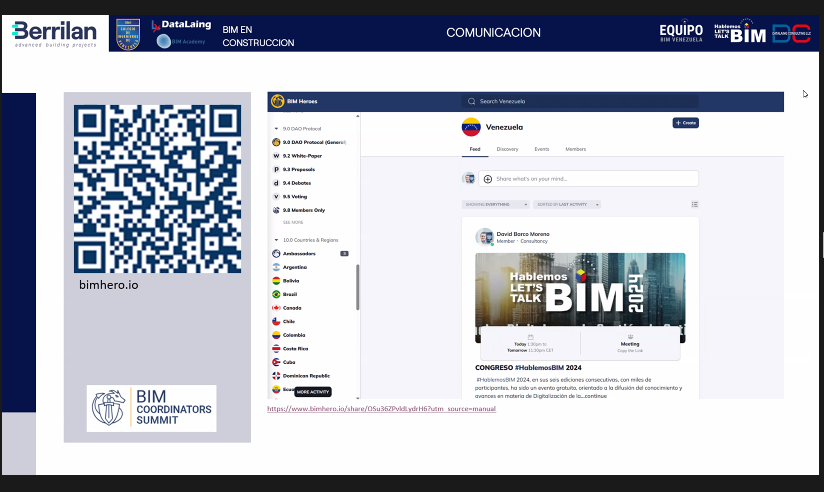Image resolution: width=824 pixels, height=492 pixels.
Task: Select the 9.2 White-Paper sidebar item
Action: [x=302, y=156]
